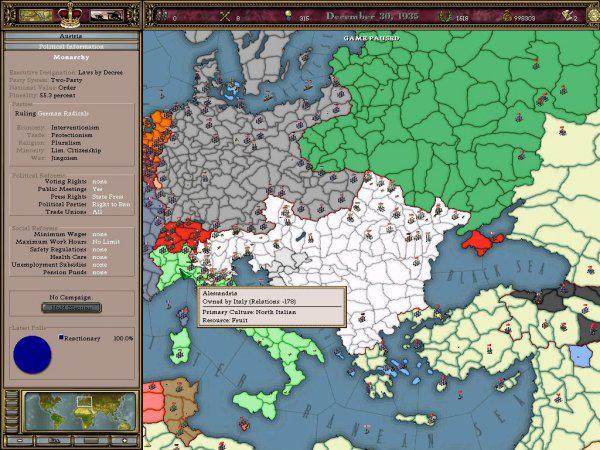Image resolution: width=600 pixels, height=450 pixels.
Task: Click the Resource: Fruit tooltip line
Action: (x=225, y=320)
